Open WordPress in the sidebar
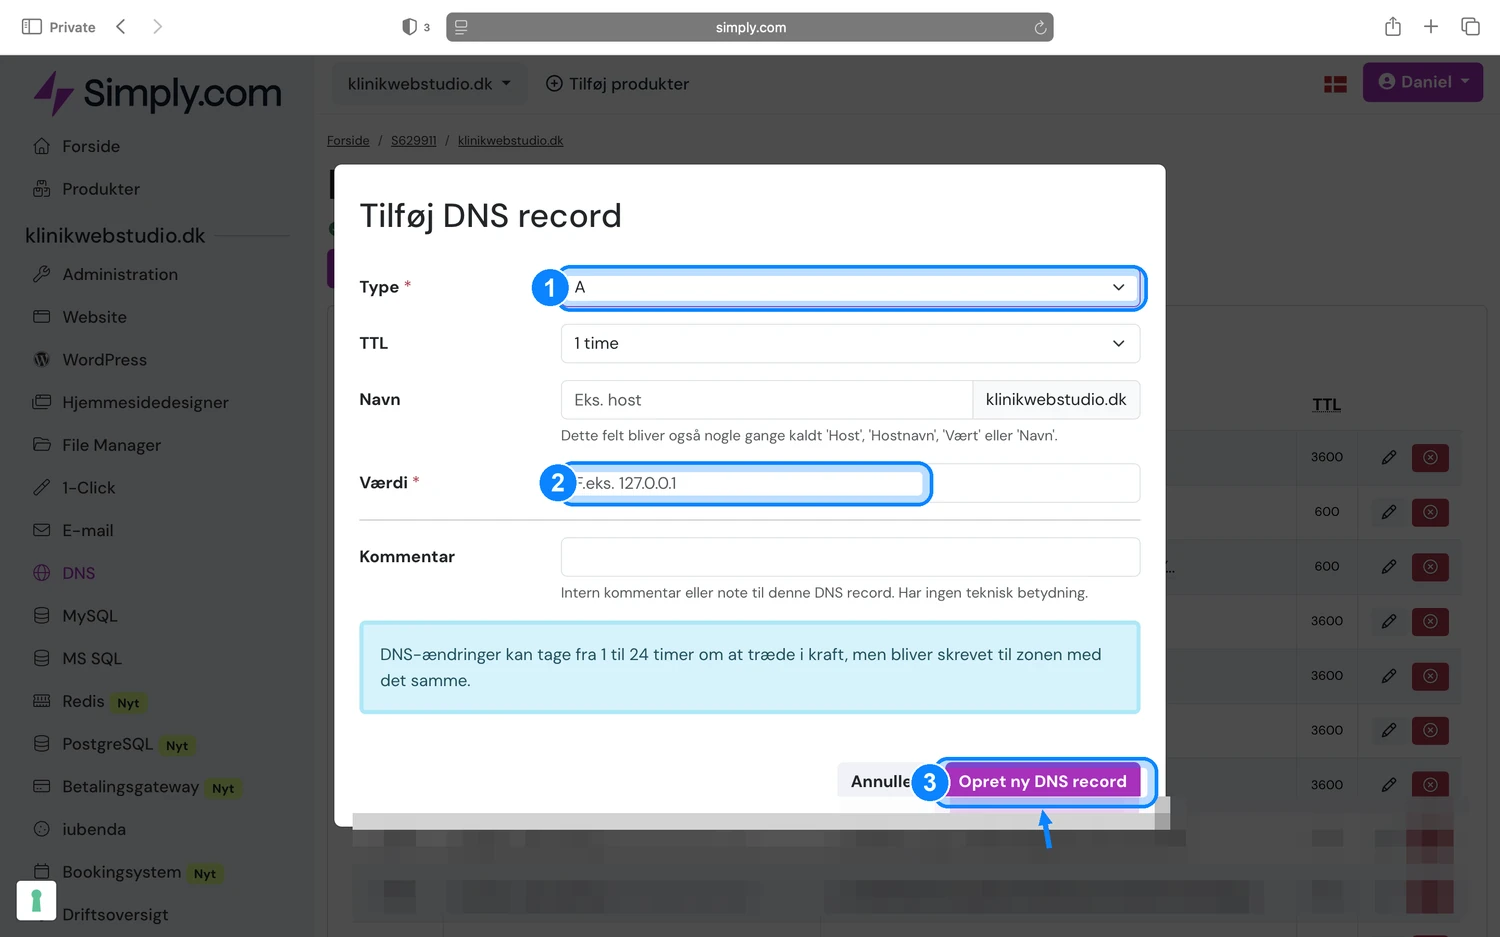The height and width of the screenshot is (937, 1500). click(x=104, y=360)
